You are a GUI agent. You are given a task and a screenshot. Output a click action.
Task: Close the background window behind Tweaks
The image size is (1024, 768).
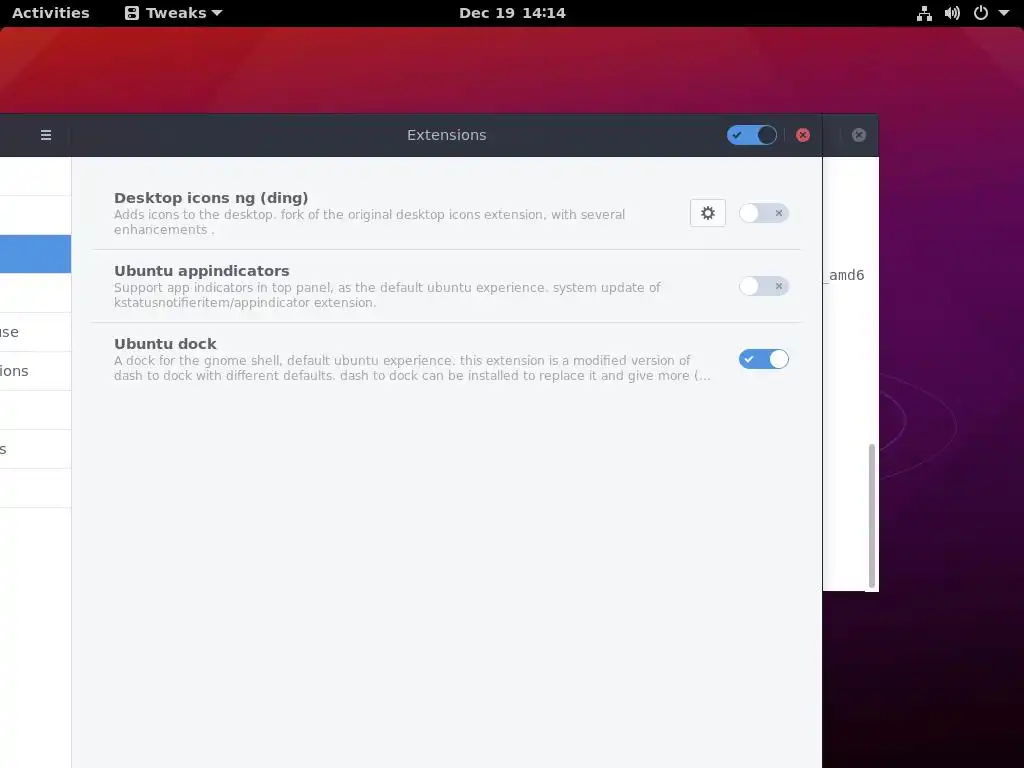click(x=859, y=135)
